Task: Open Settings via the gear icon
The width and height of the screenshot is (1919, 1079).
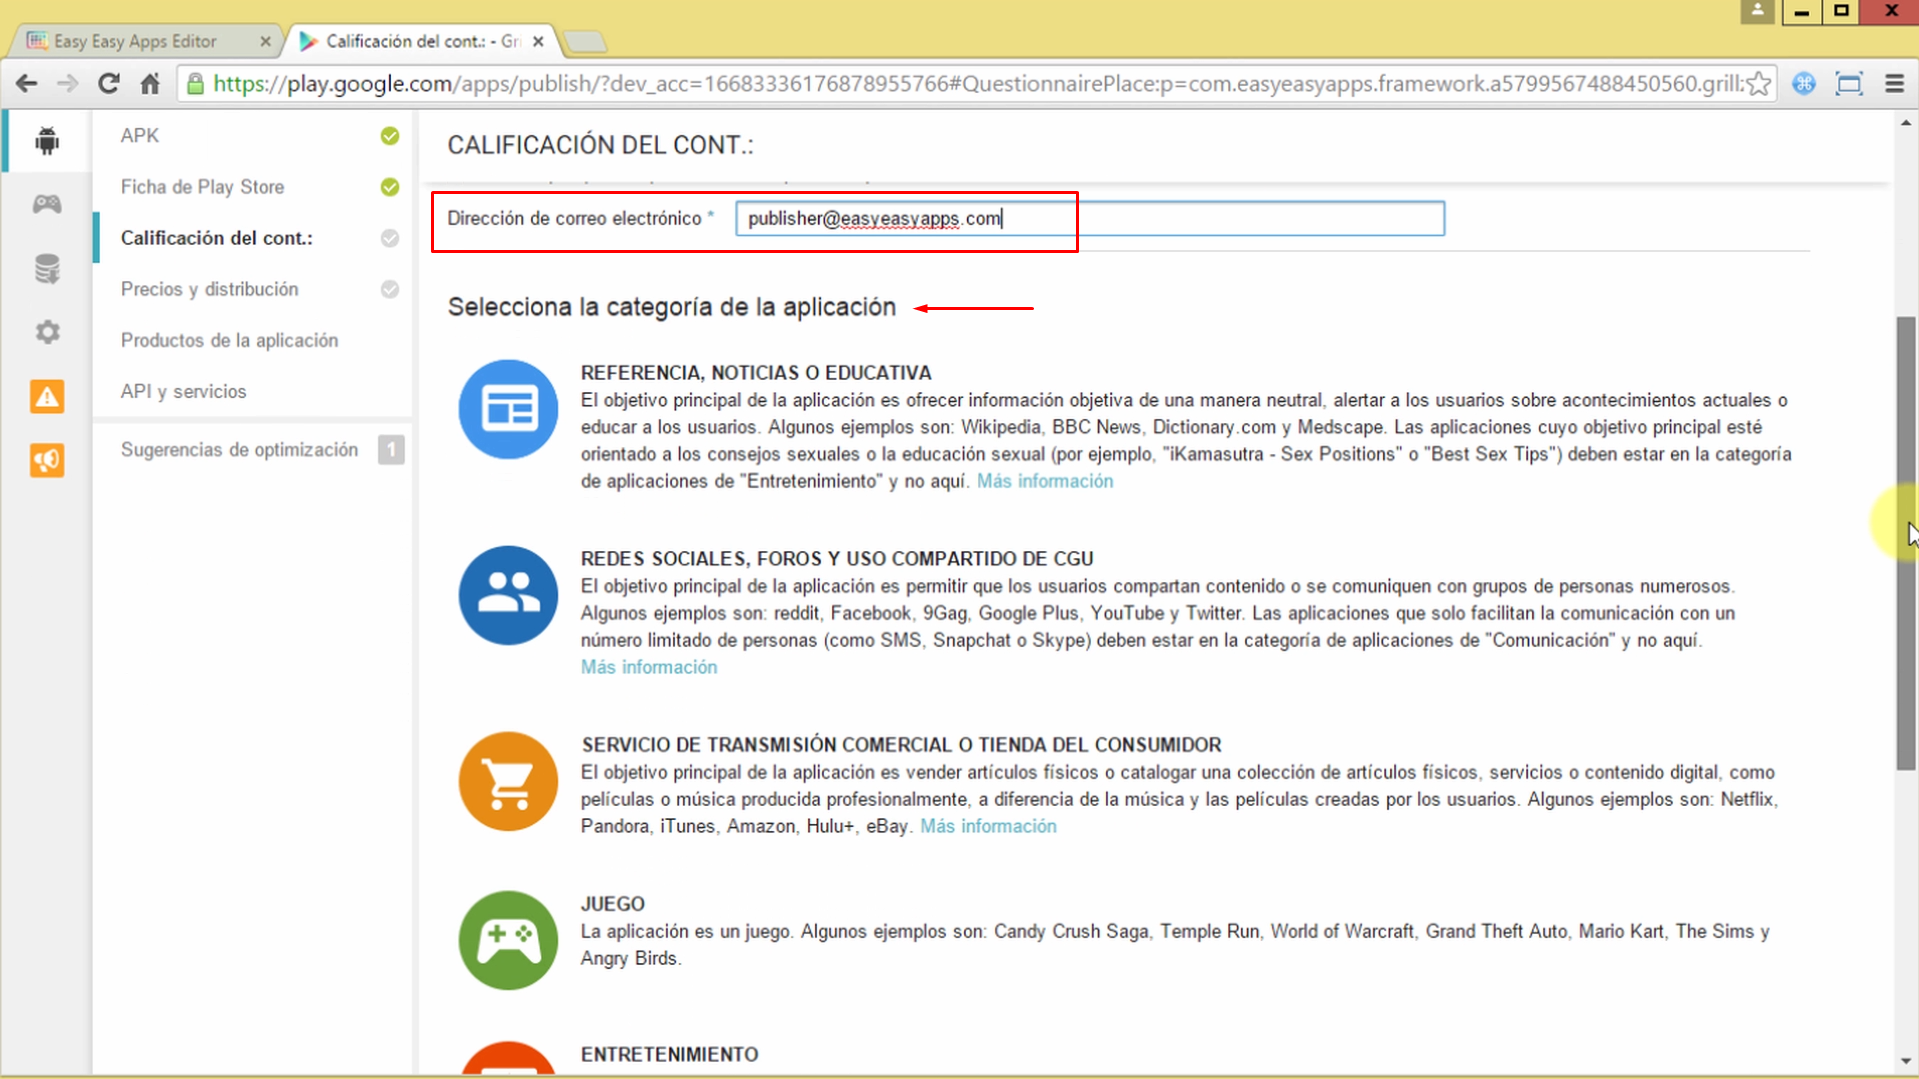Action: (46, 332)
